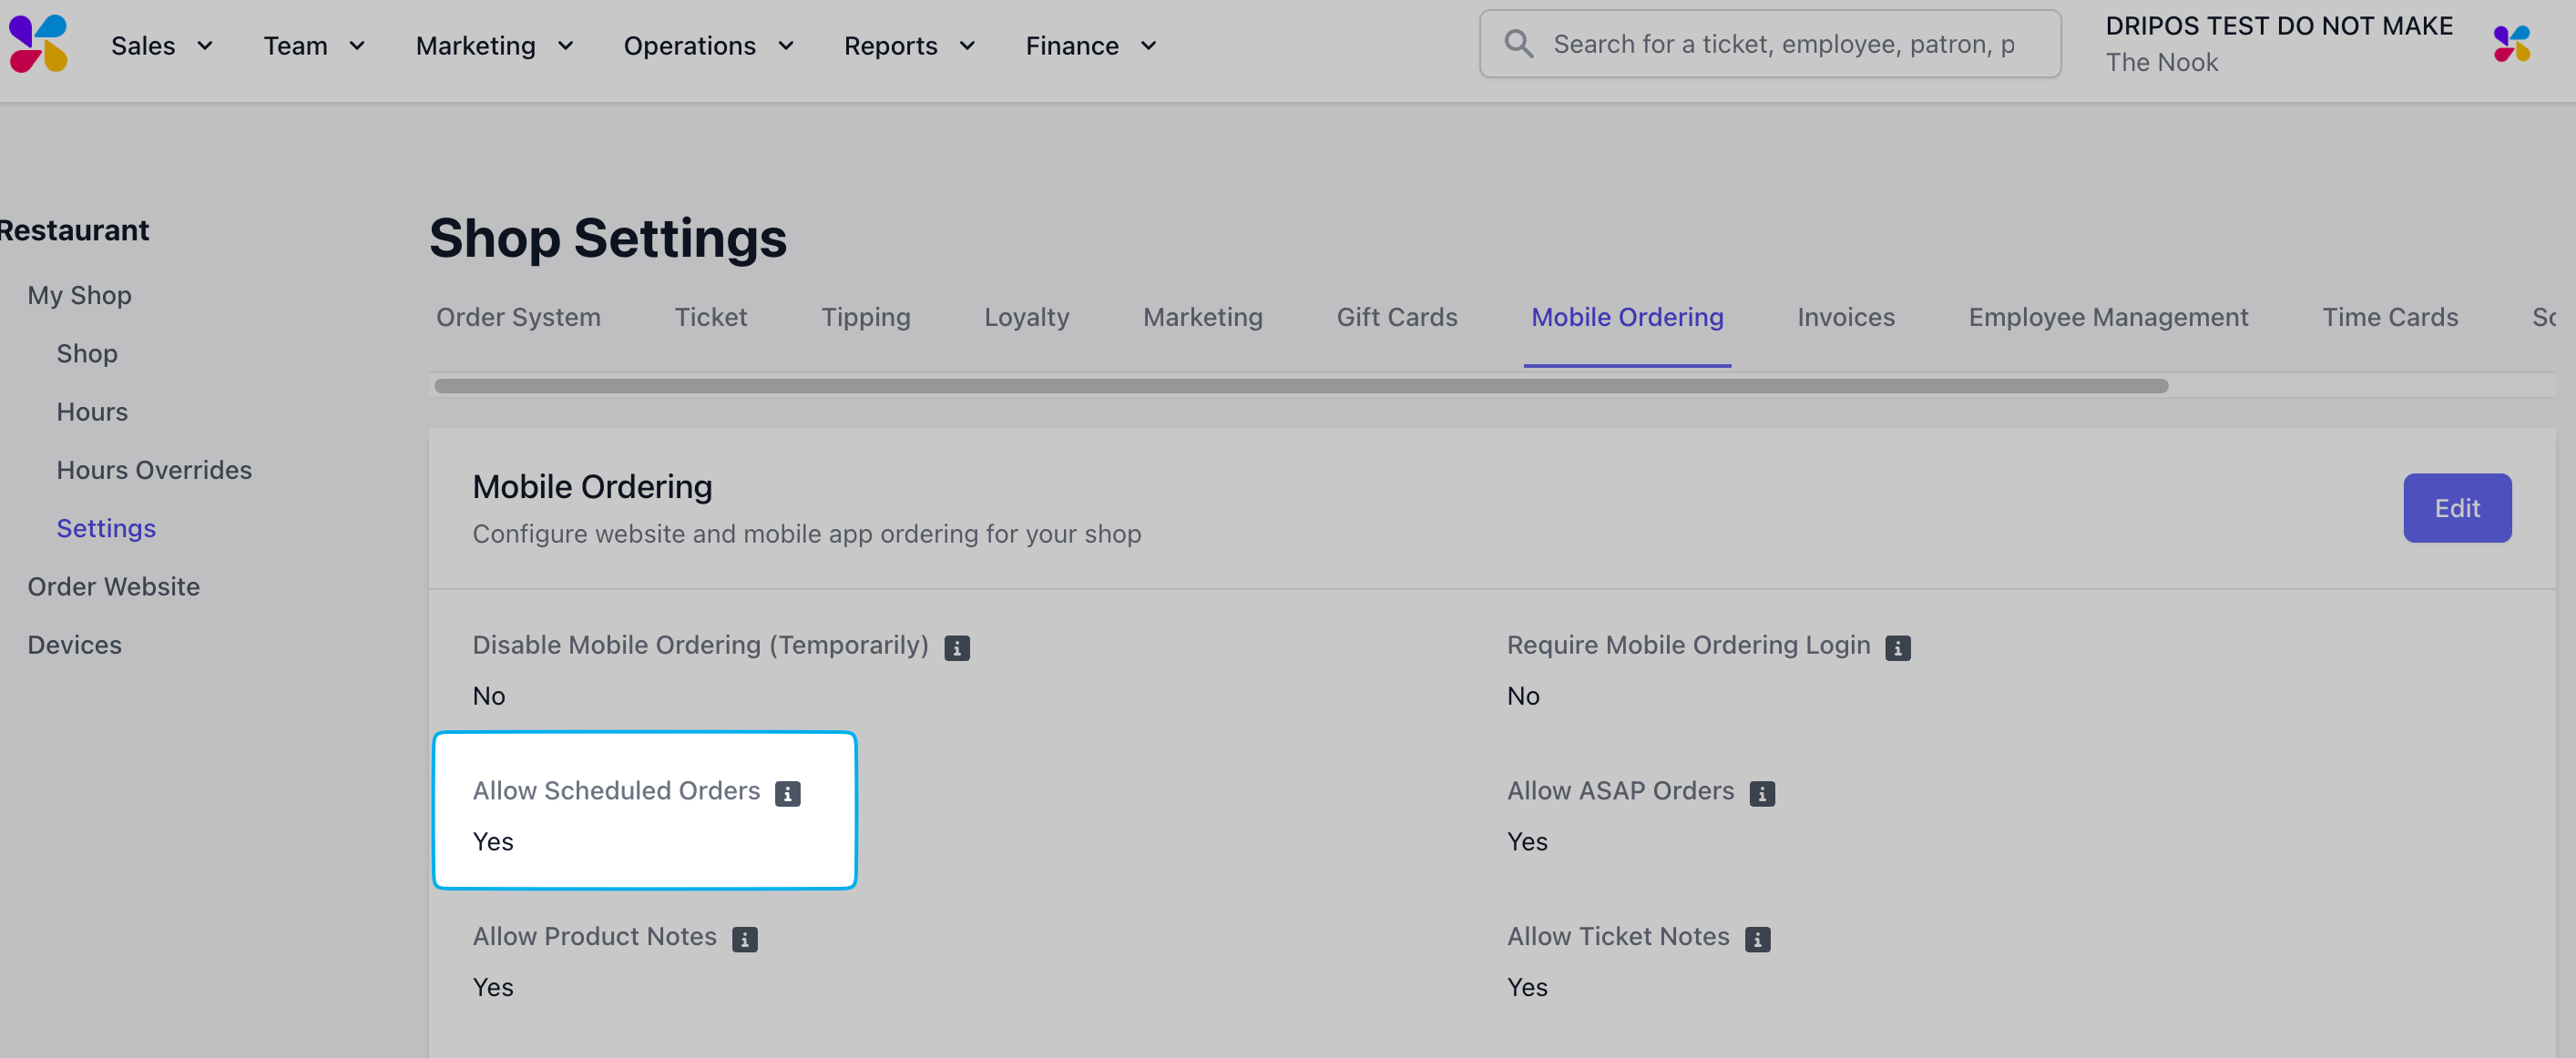This screenshot has width=2576, height=1058.
Task: Click the search magnifier icon
Action: tap(1518, 44)
